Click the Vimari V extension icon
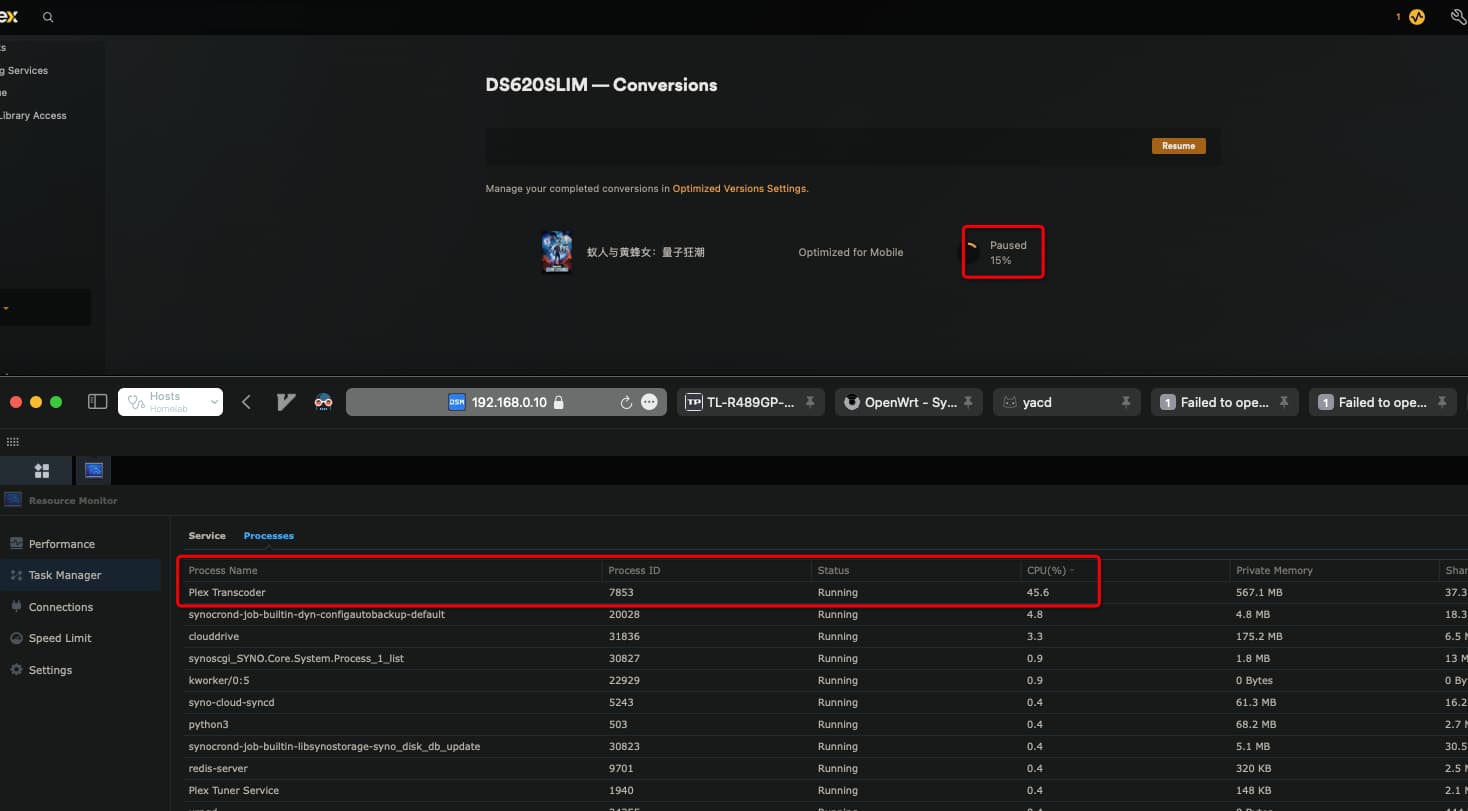The height and width of the screenshot is (811, 1468). tap(286, 402)
